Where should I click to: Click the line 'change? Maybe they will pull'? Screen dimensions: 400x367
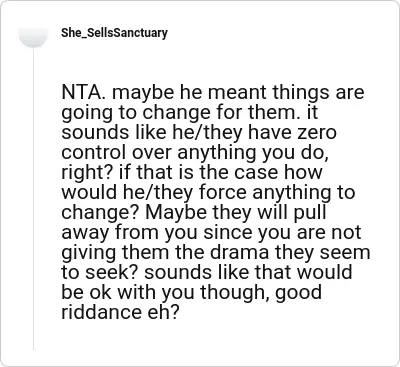194,213
